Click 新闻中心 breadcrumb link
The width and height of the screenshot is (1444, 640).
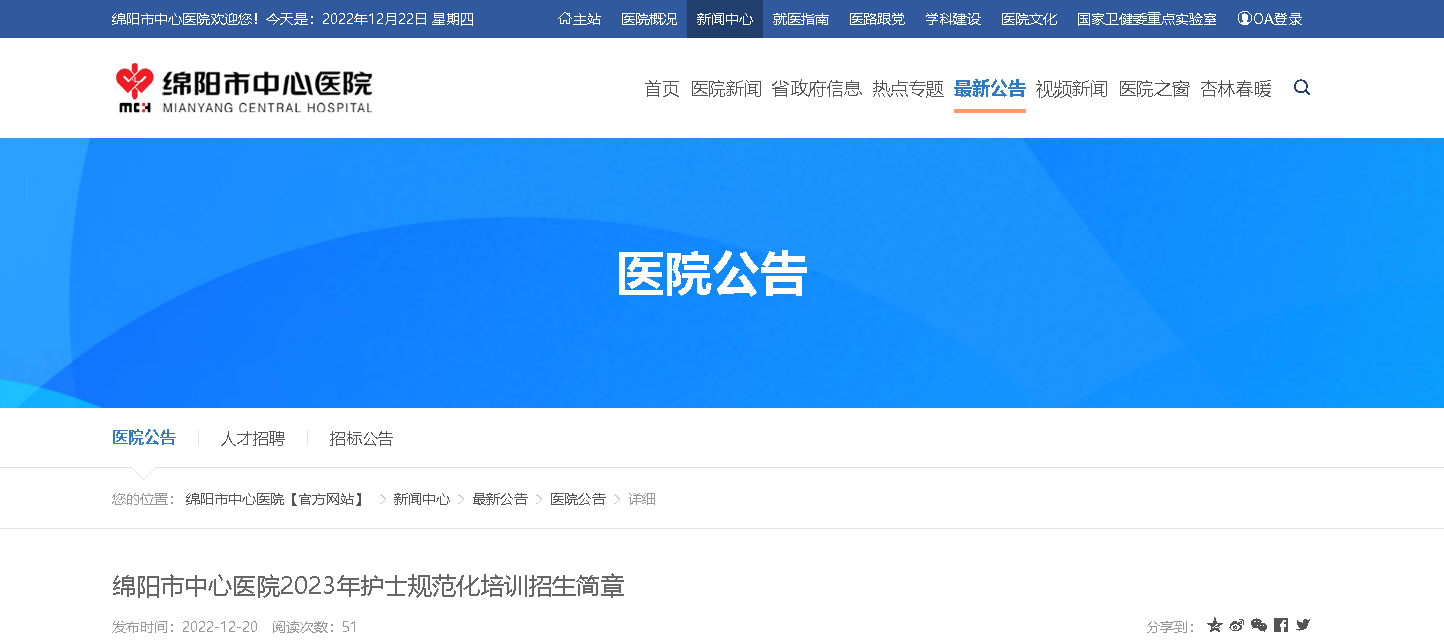(x=421, y=499)
